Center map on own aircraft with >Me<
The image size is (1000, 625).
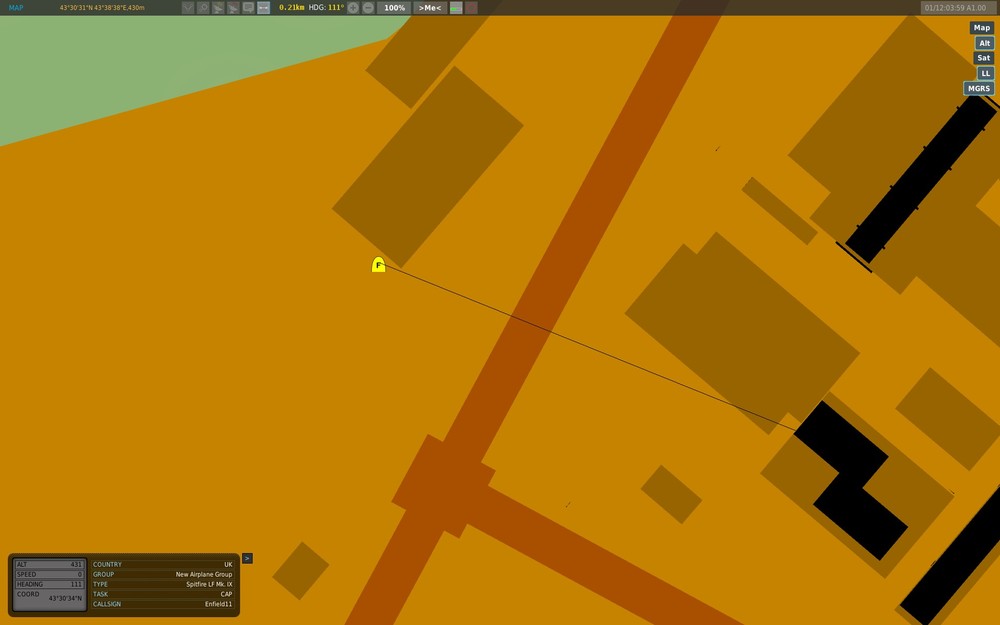(430, 8)
